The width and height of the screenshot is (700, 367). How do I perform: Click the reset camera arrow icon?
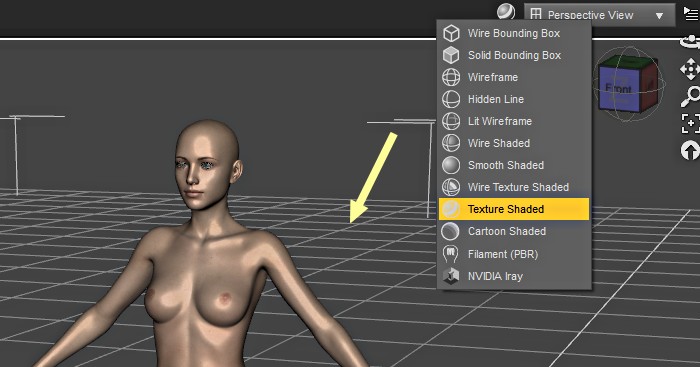tap(690, 150)
